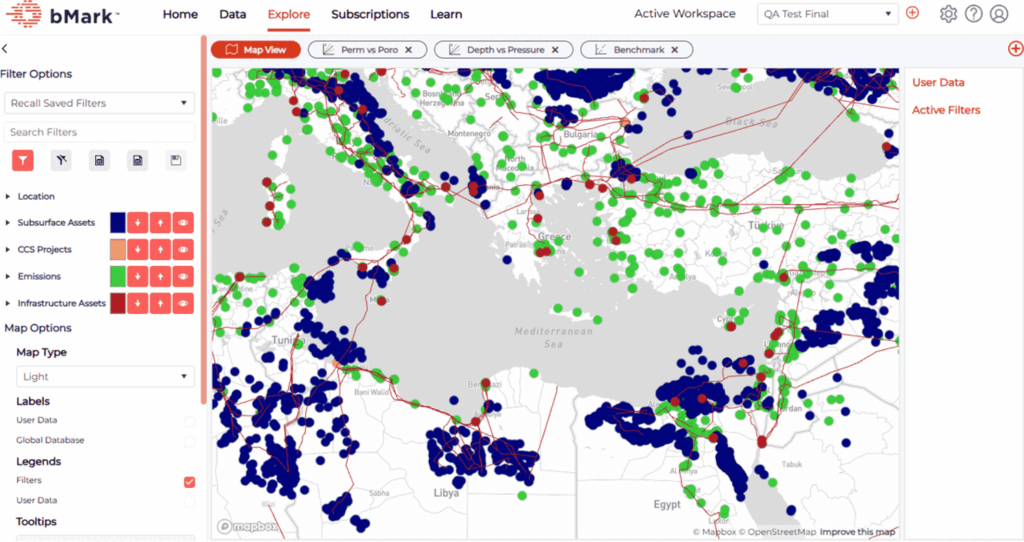Toggle visibility of Subsurface Assets layer
The width and height of the screenshot is (1024, 542).
point(184,223)
